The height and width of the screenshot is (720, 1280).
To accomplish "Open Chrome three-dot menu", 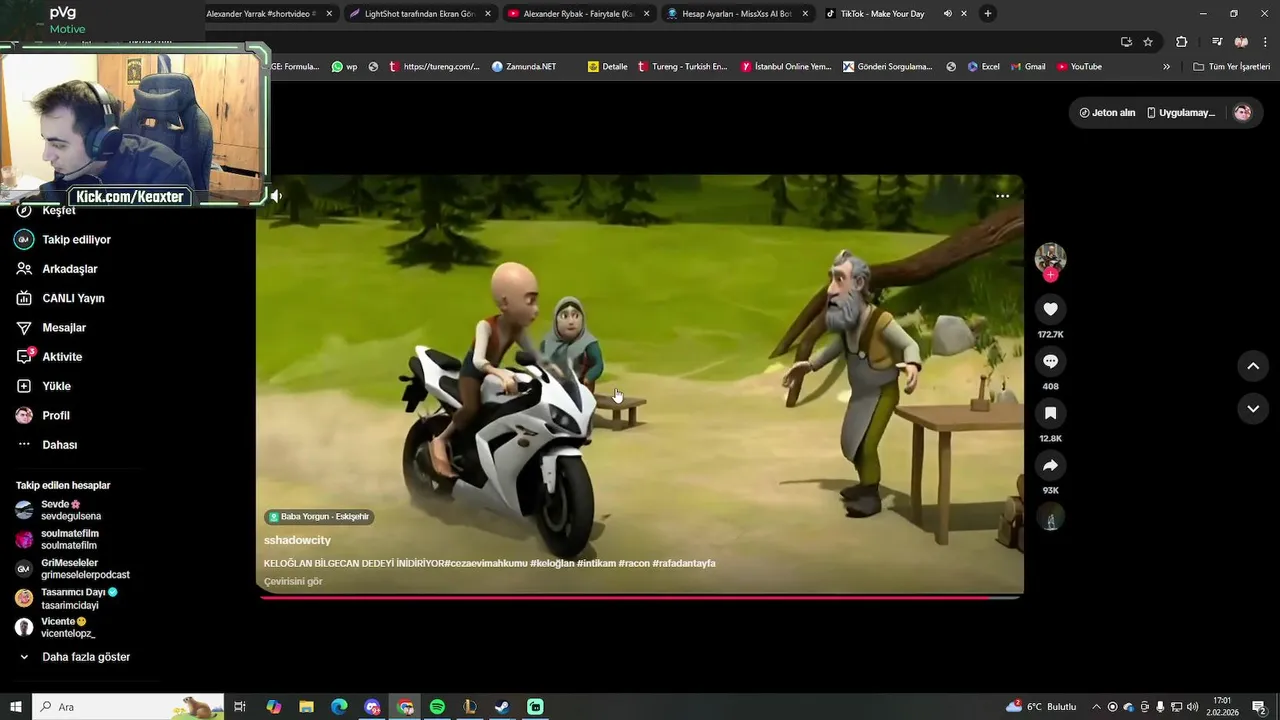I will click(1265, 42).
